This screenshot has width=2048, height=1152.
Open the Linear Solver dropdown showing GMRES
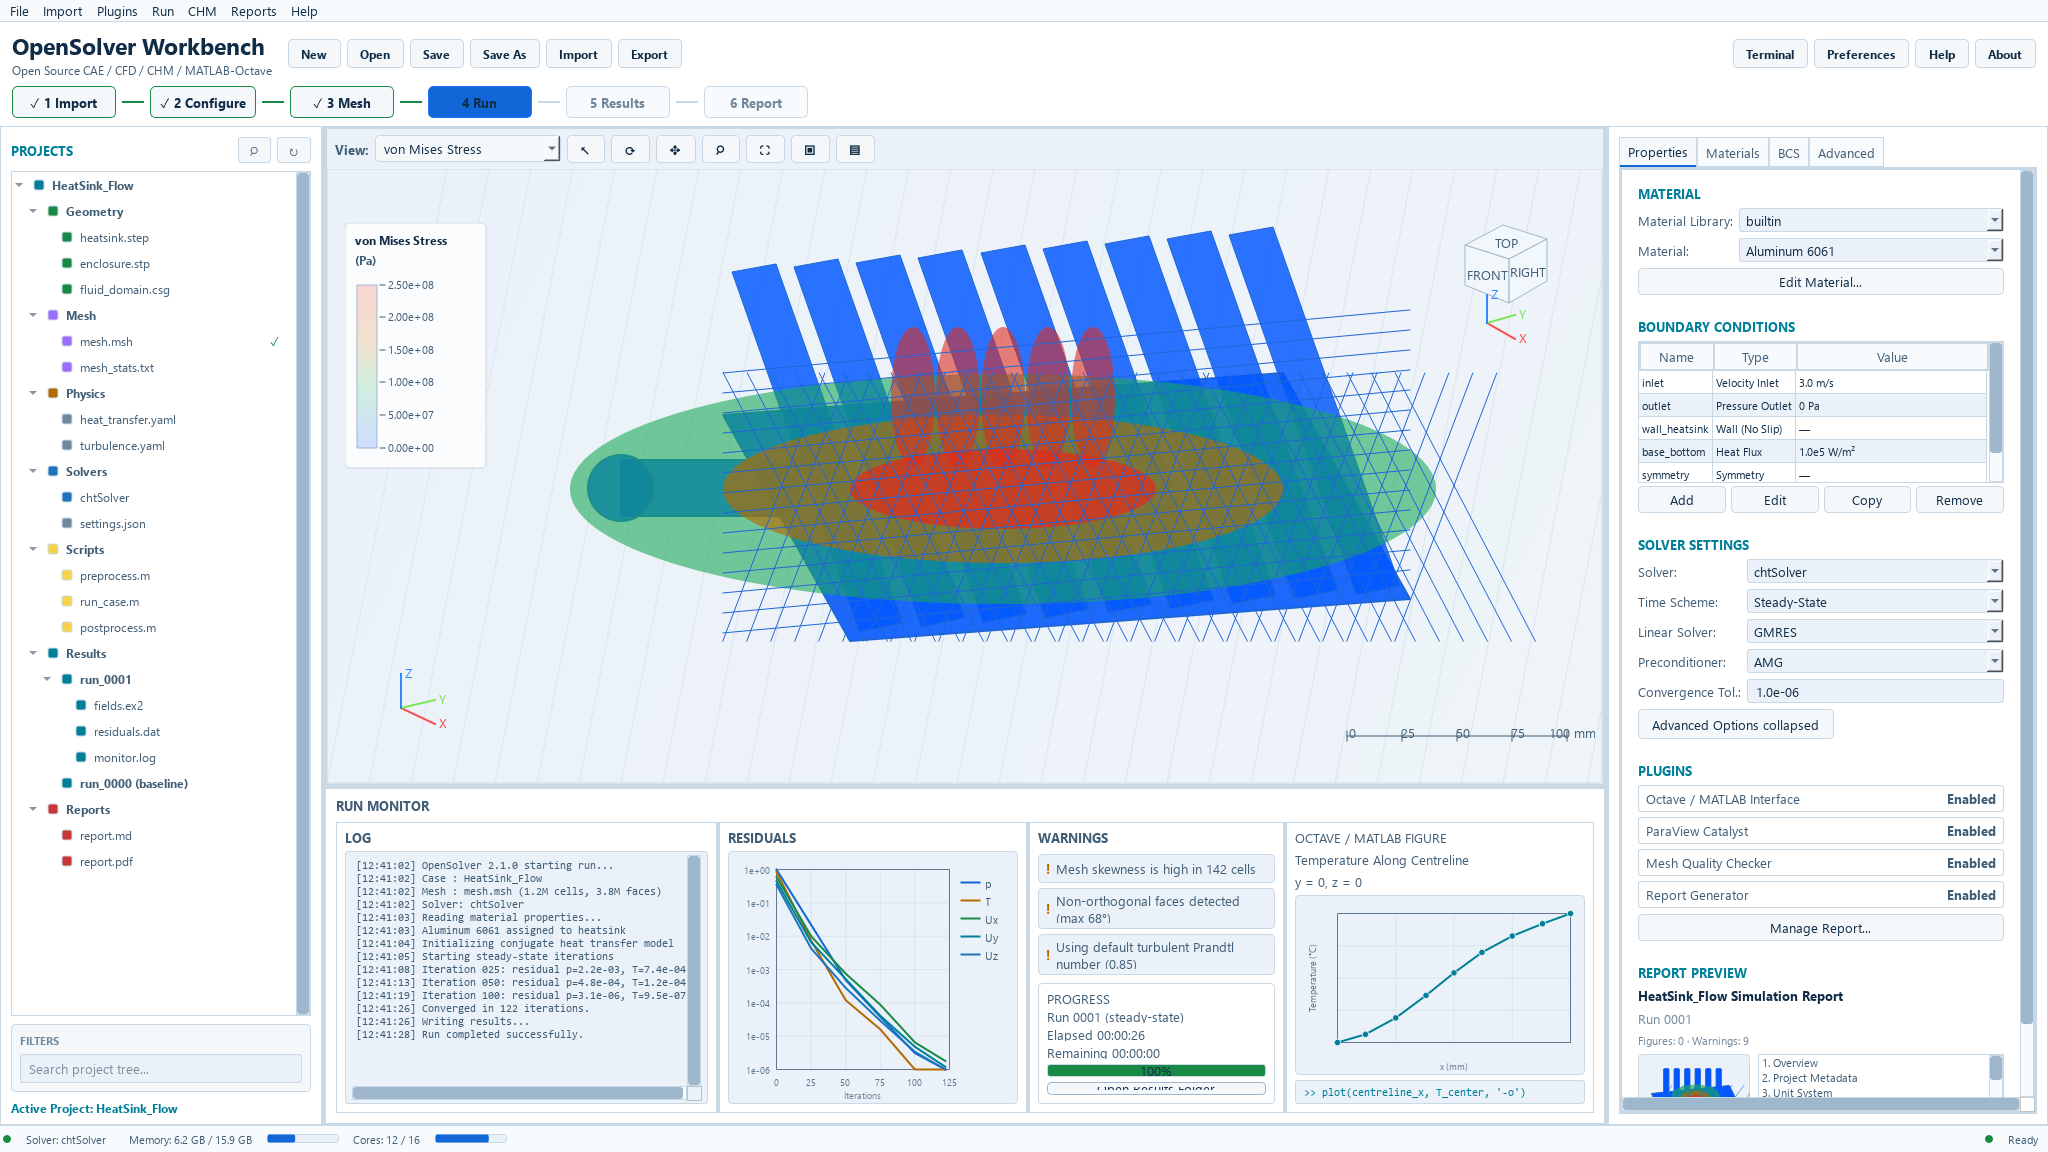[1874, 632]
